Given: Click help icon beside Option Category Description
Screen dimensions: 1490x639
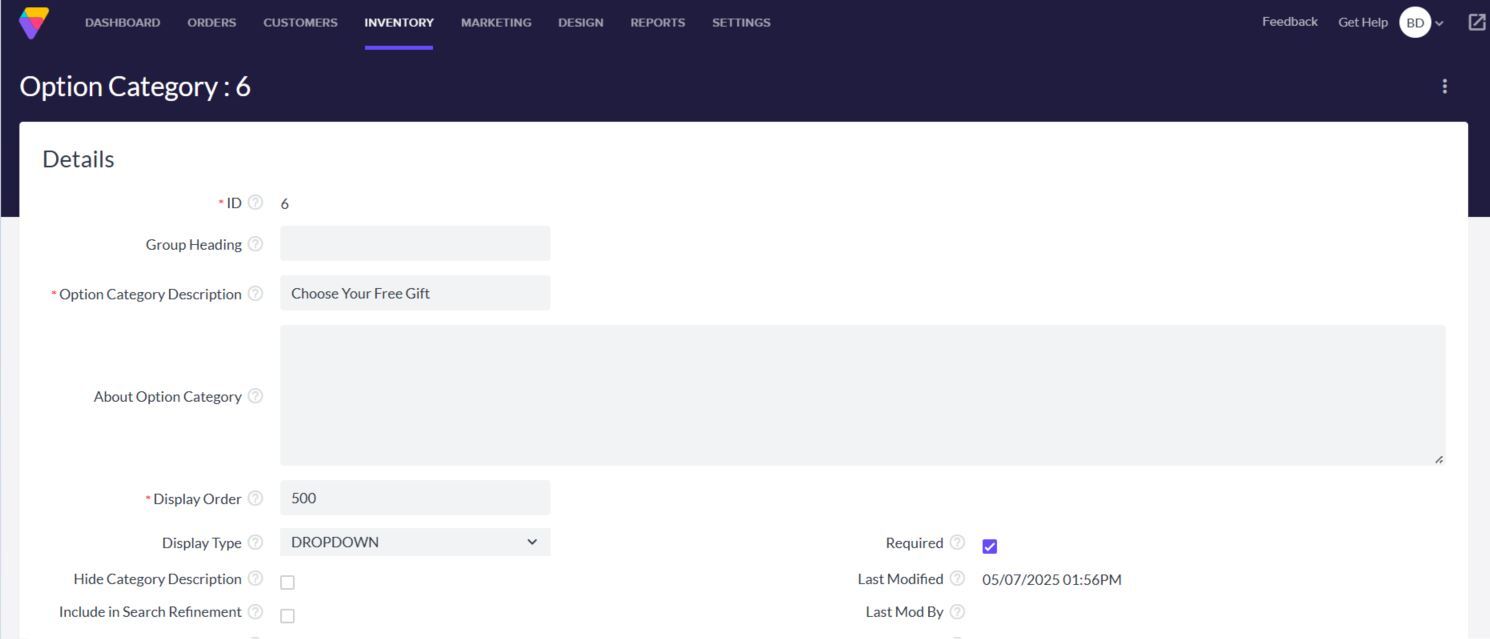Looking at the screenshot, I should tap(255, 294).
